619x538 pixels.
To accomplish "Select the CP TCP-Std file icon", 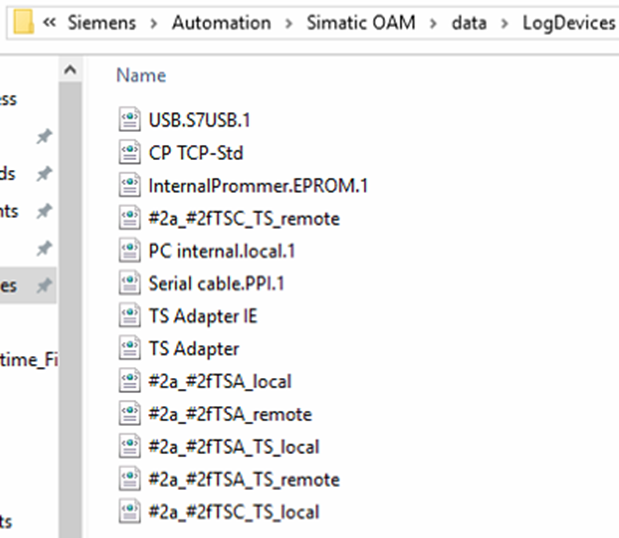I will [129, 153].
